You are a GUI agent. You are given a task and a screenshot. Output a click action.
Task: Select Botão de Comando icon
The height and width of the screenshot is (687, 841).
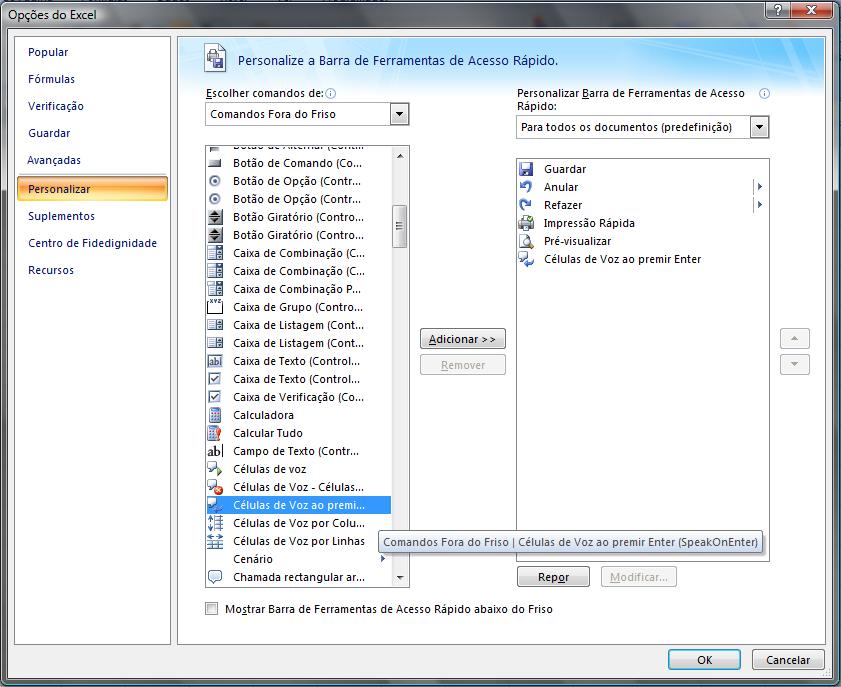click(215, 162)
